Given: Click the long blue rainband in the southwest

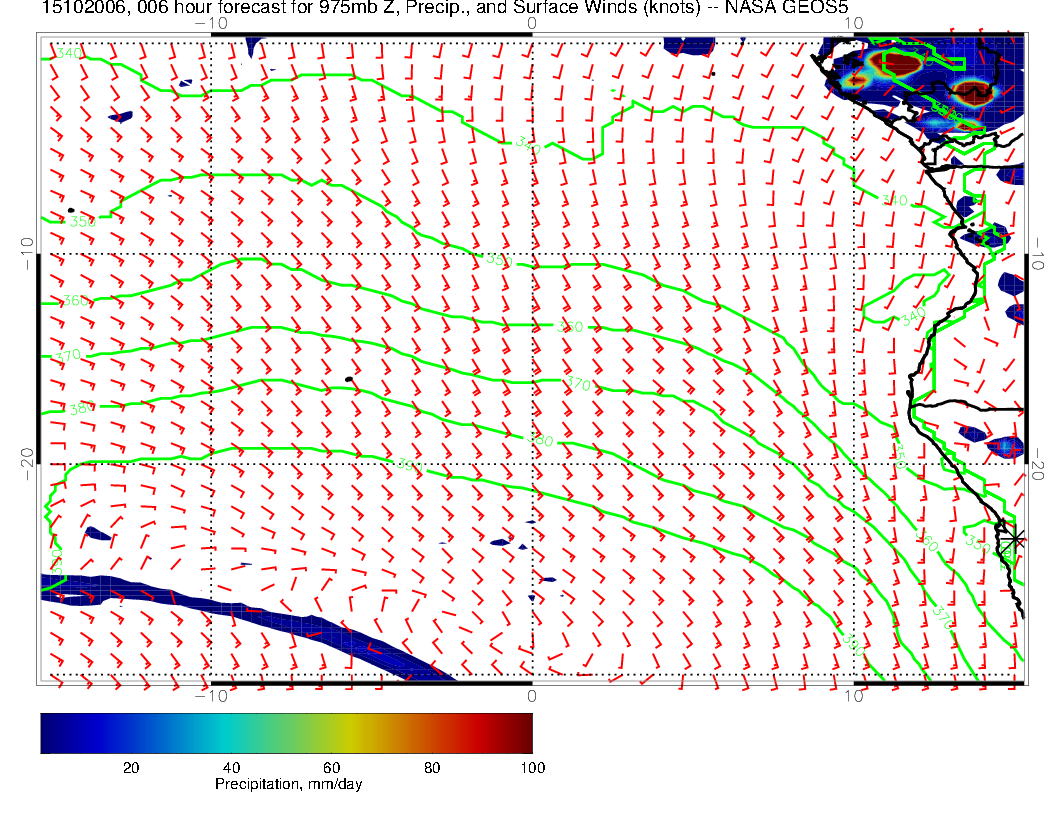Looking at the screenshot, I should click(250, 621).
